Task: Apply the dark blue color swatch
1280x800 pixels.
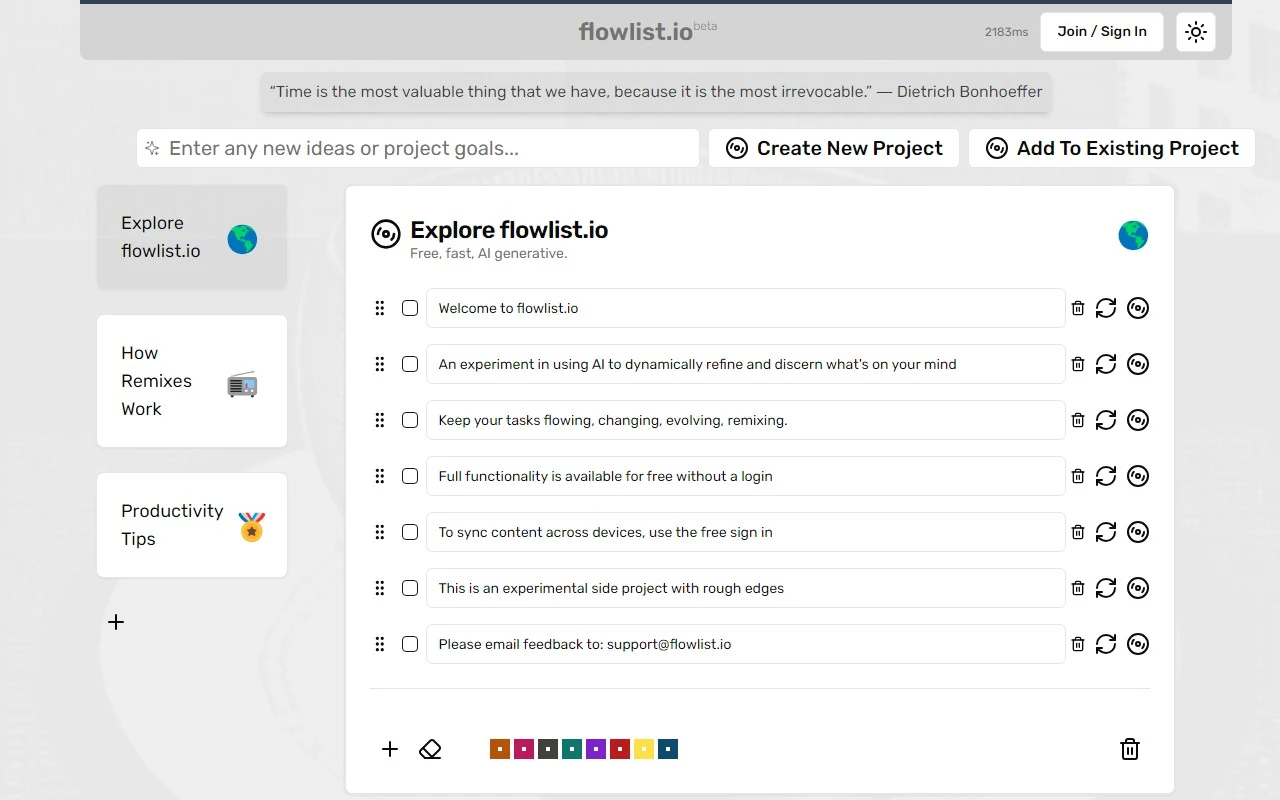Action: [x=668, y=749]
